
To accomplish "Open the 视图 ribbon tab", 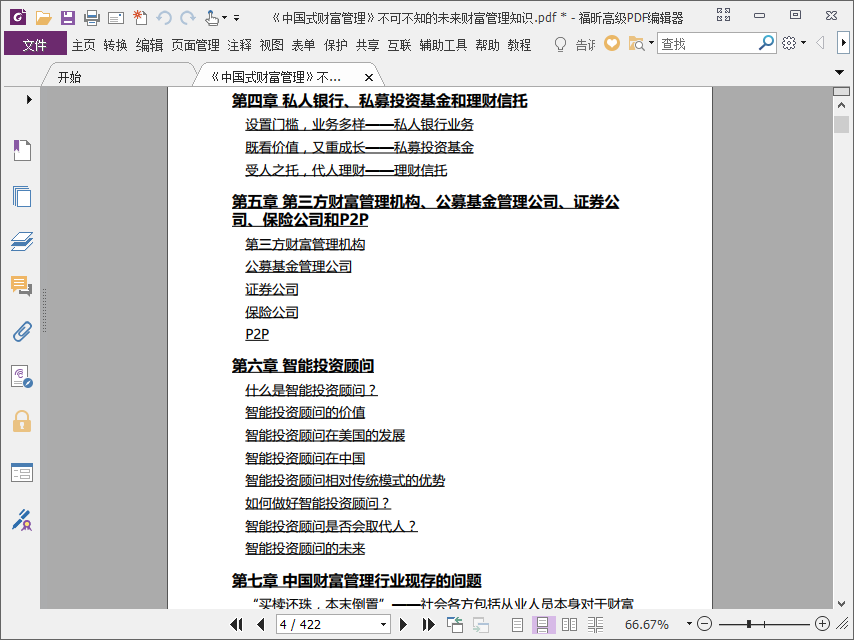I will (x=271, y=45).
